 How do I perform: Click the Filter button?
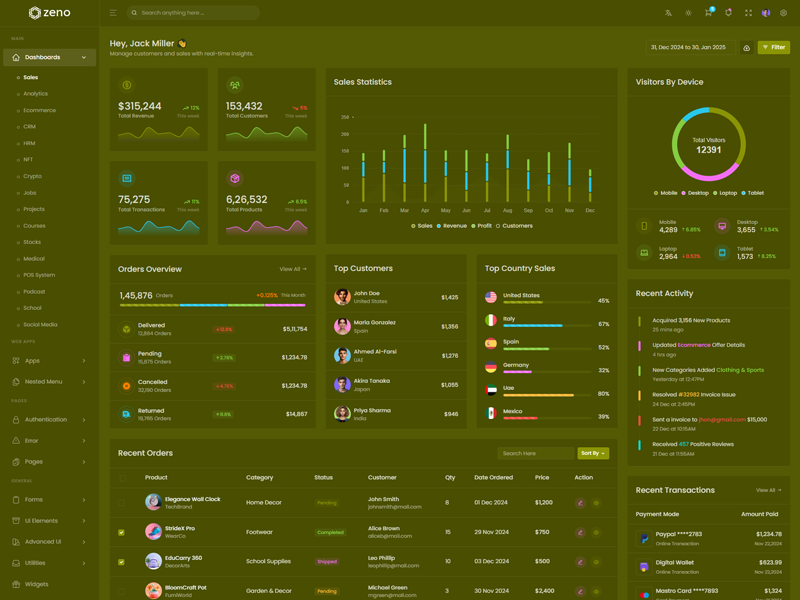click(x=774, y=47)
